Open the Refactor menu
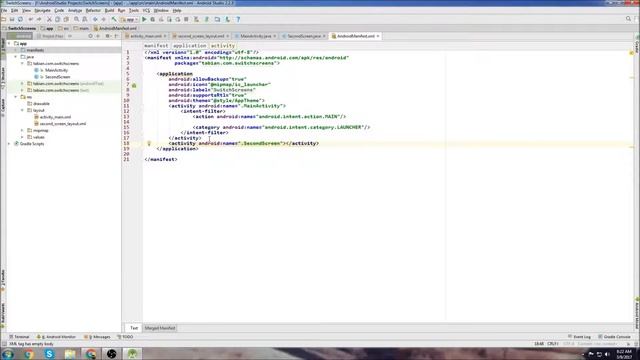The height and width of the screenshot is (360, 640). [x=93, y=10]
